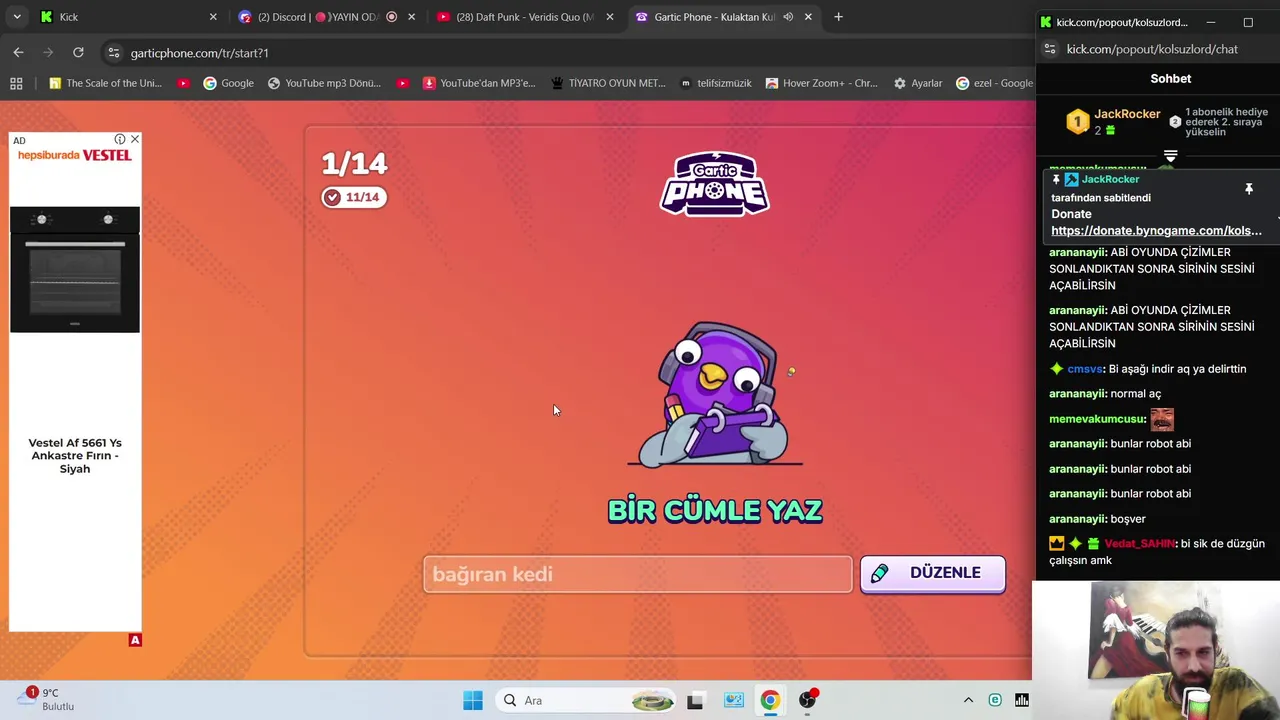Open OBS Studio from the taskbar
Viewport: 1280px width, 720px height.
pos(807,700)
